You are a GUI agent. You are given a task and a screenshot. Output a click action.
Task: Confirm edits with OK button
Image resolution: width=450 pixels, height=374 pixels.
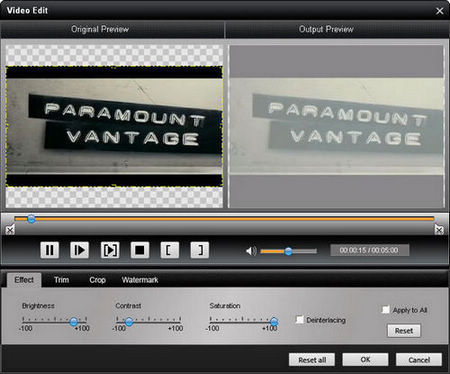365,360
